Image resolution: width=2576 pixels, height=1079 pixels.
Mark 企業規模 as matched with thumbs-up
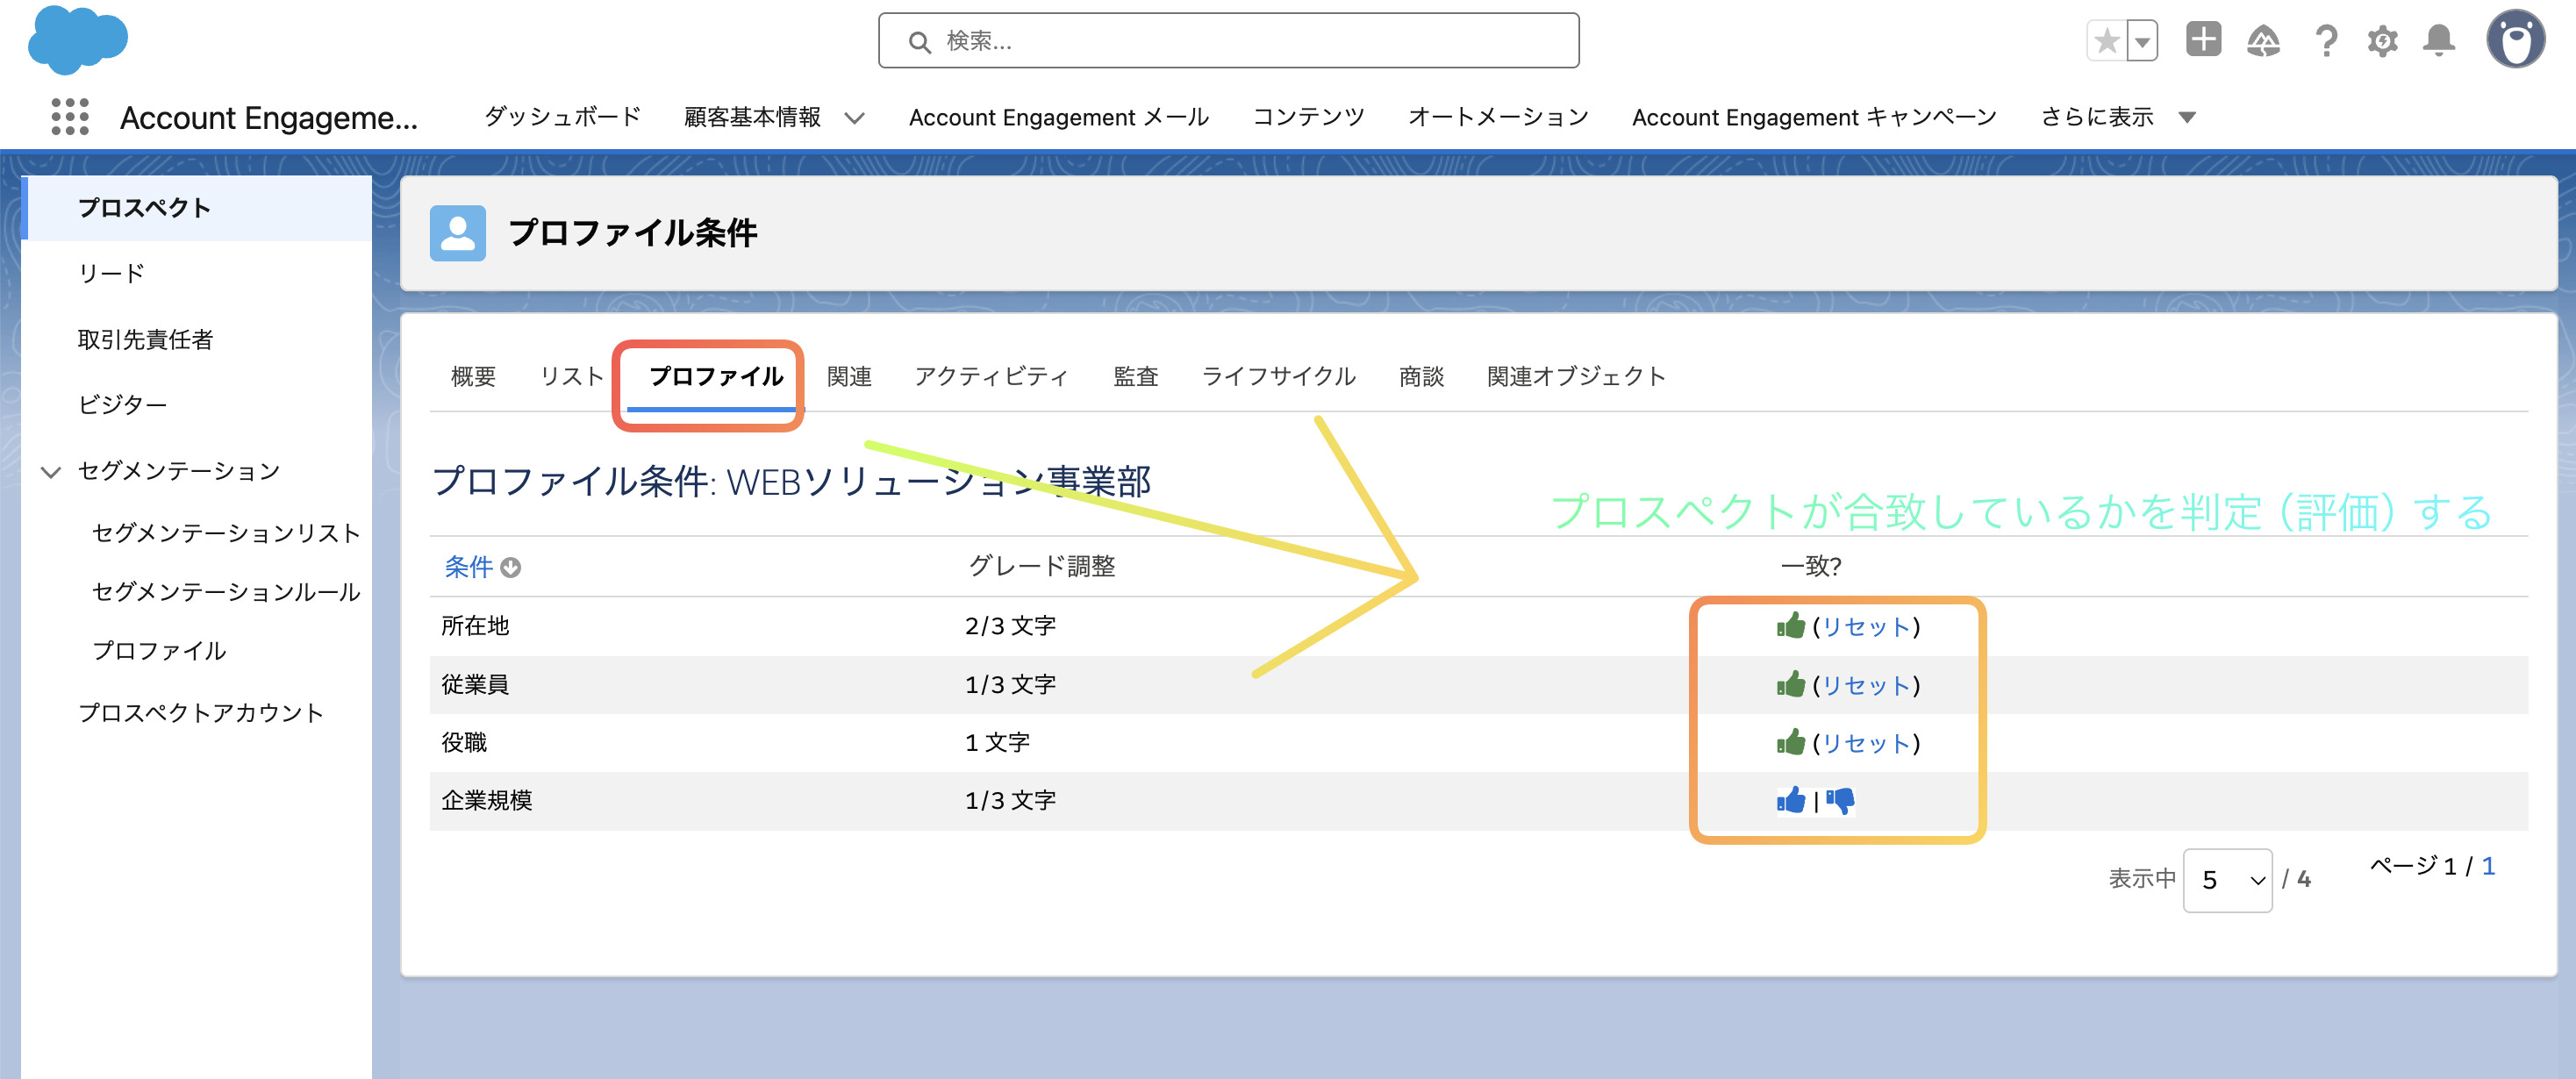(1790, 800)
